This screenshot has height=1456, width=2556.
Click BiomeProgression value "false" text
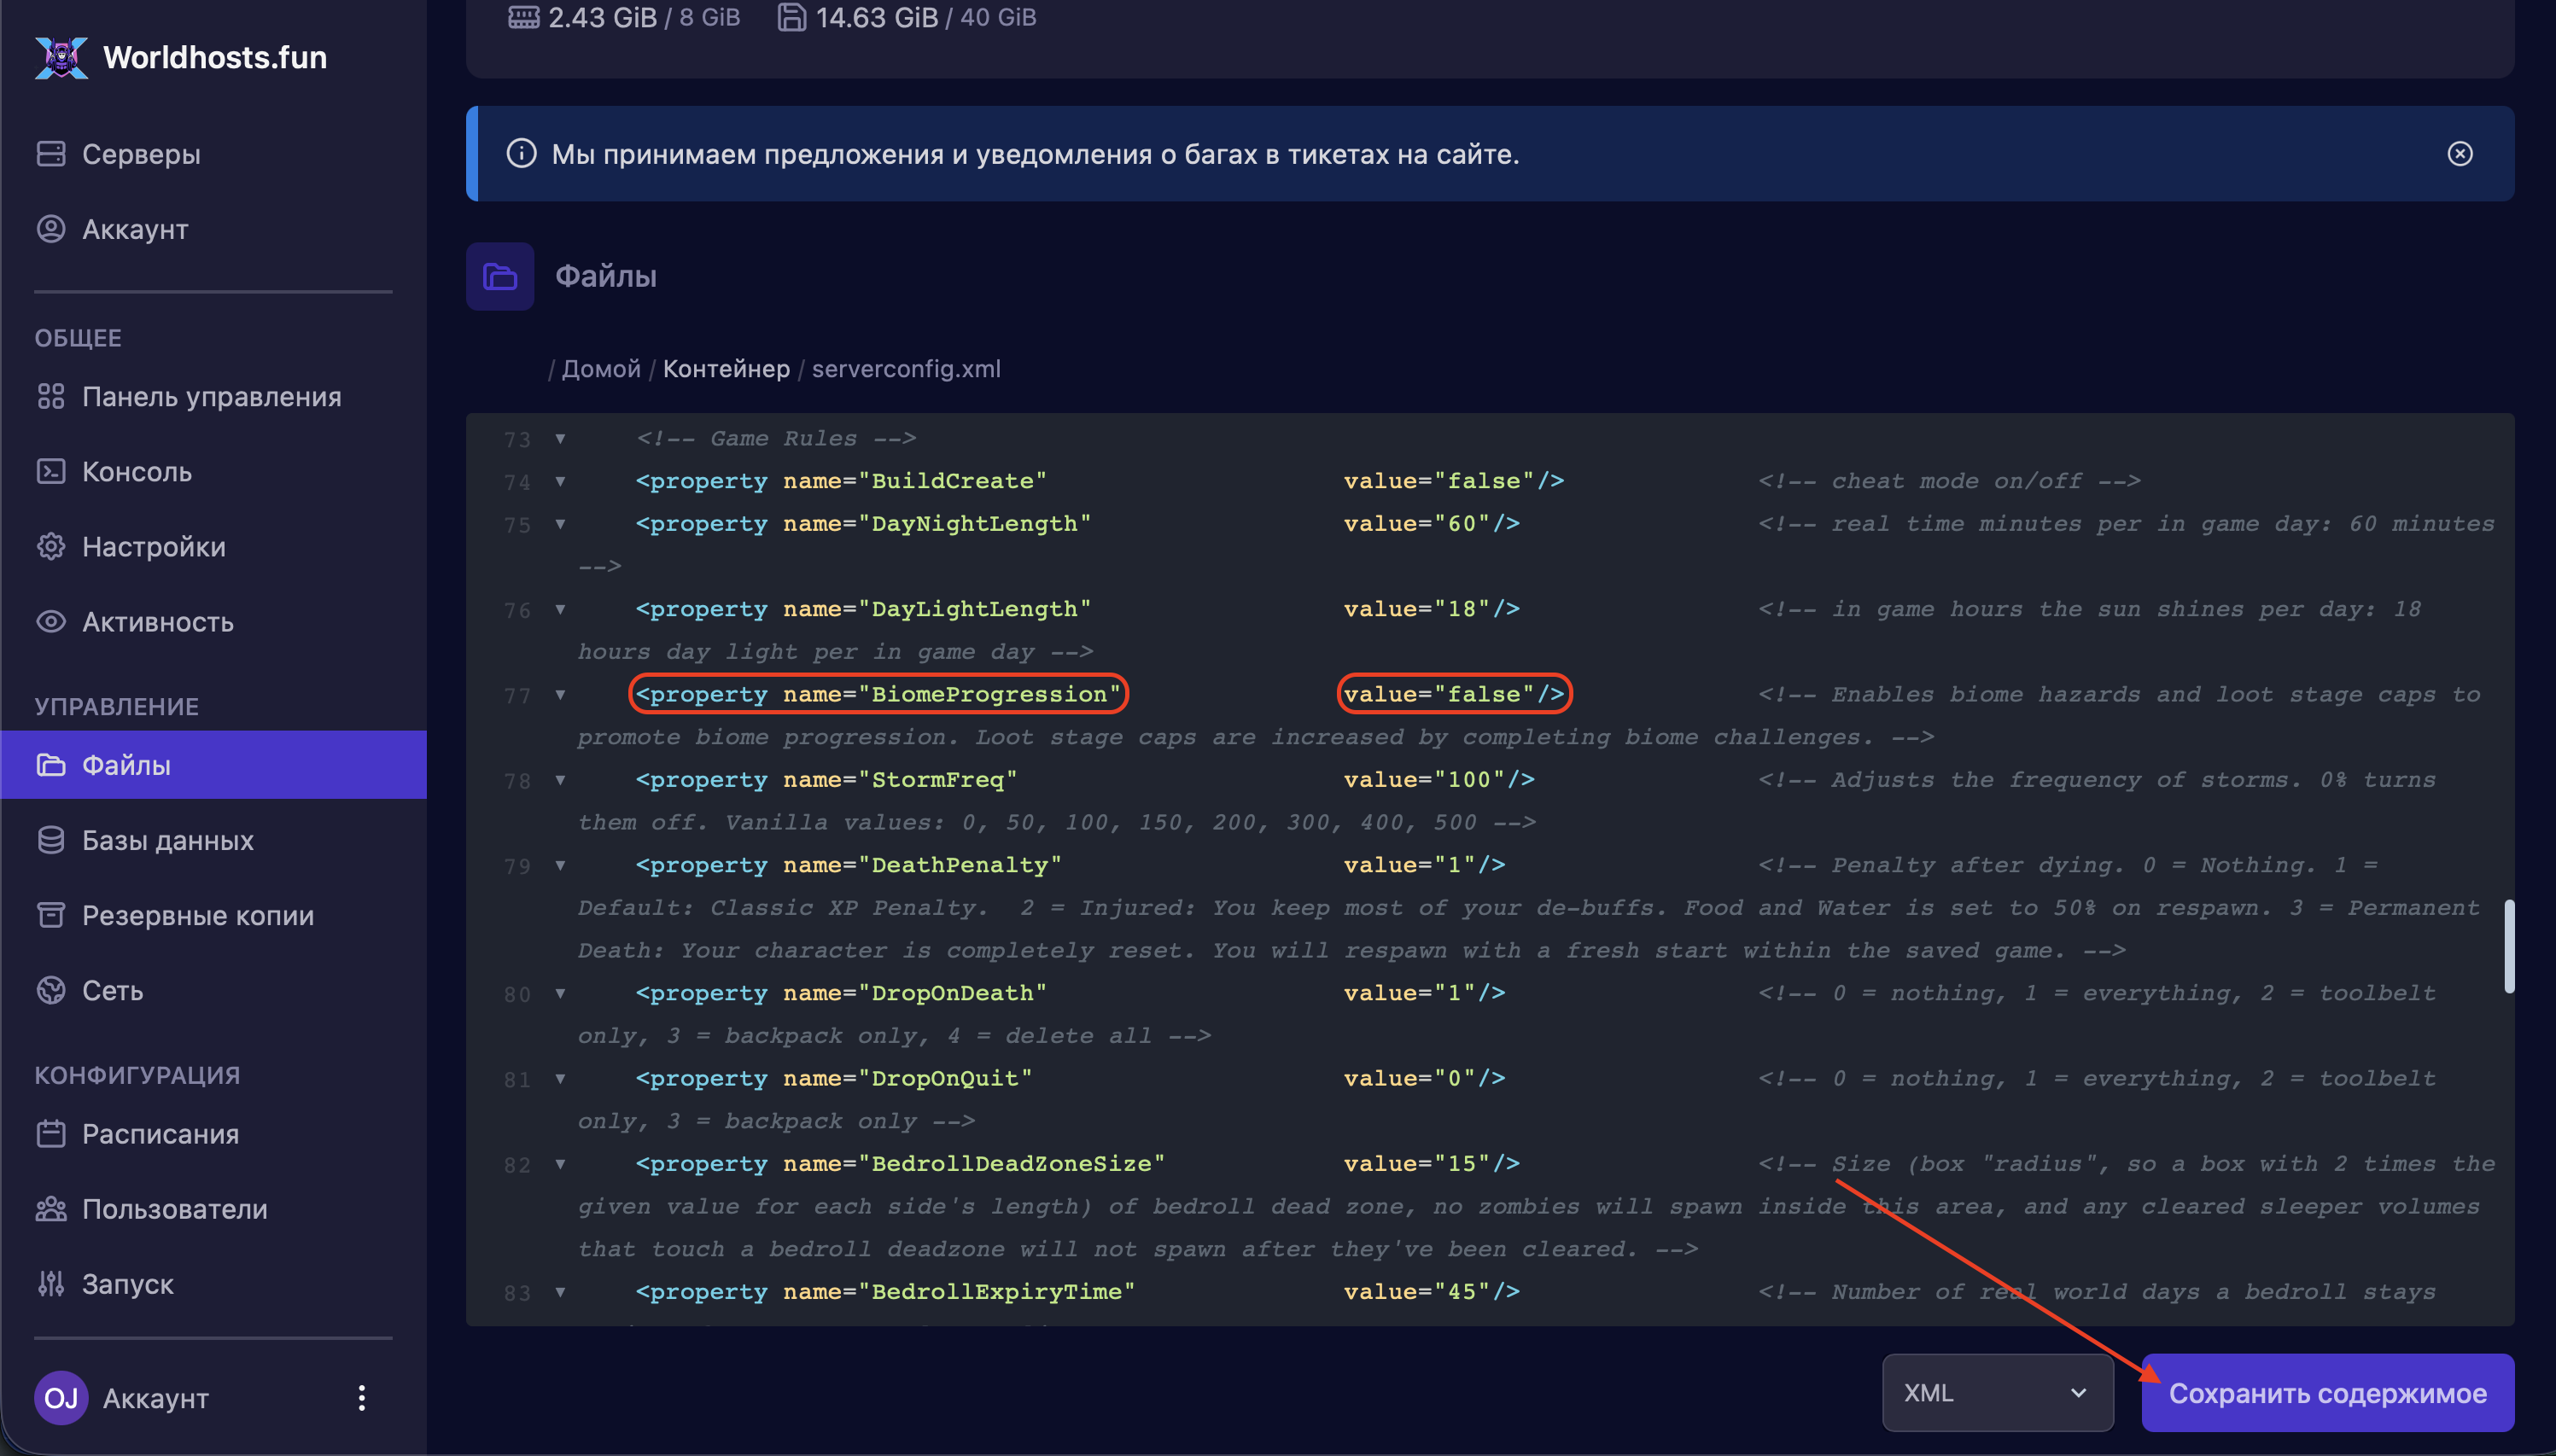coord(1483,694)
